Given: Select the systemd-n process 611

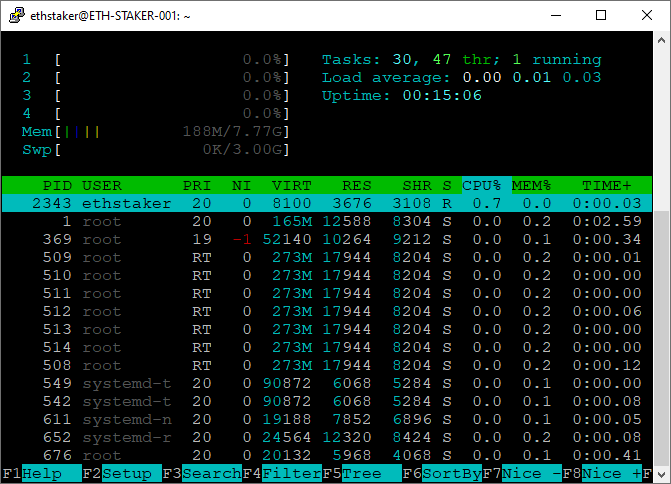Looking at the screenshot, I should tap(327, 419).
